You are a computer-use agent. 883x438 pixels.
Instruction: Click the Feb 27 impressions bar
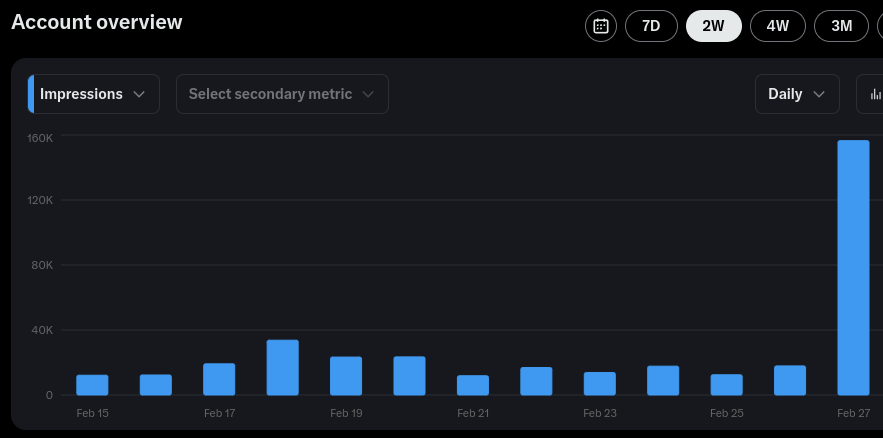(x=853, y=267)
